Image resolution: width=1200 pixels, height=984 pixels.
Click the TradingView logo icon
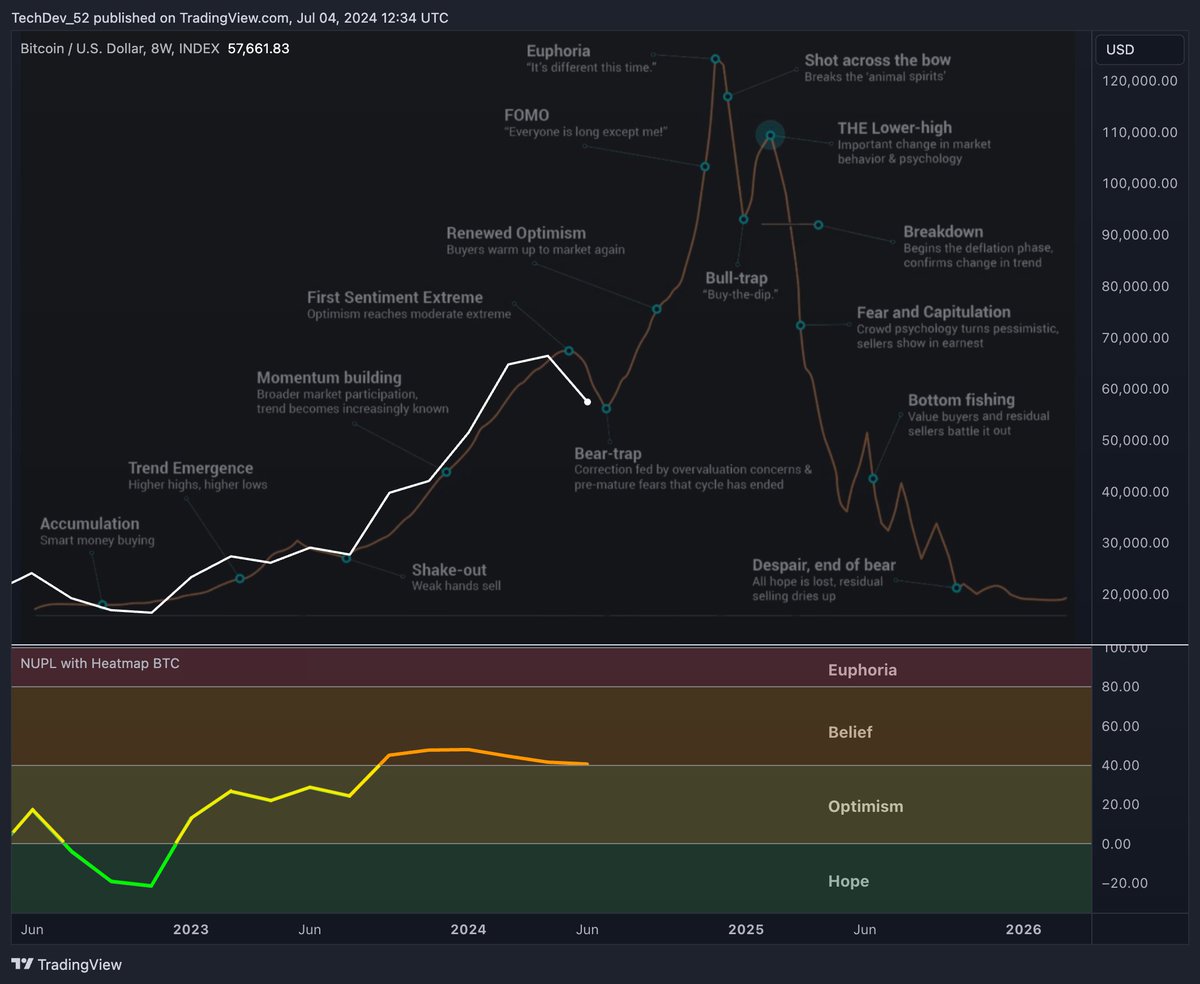20,965
